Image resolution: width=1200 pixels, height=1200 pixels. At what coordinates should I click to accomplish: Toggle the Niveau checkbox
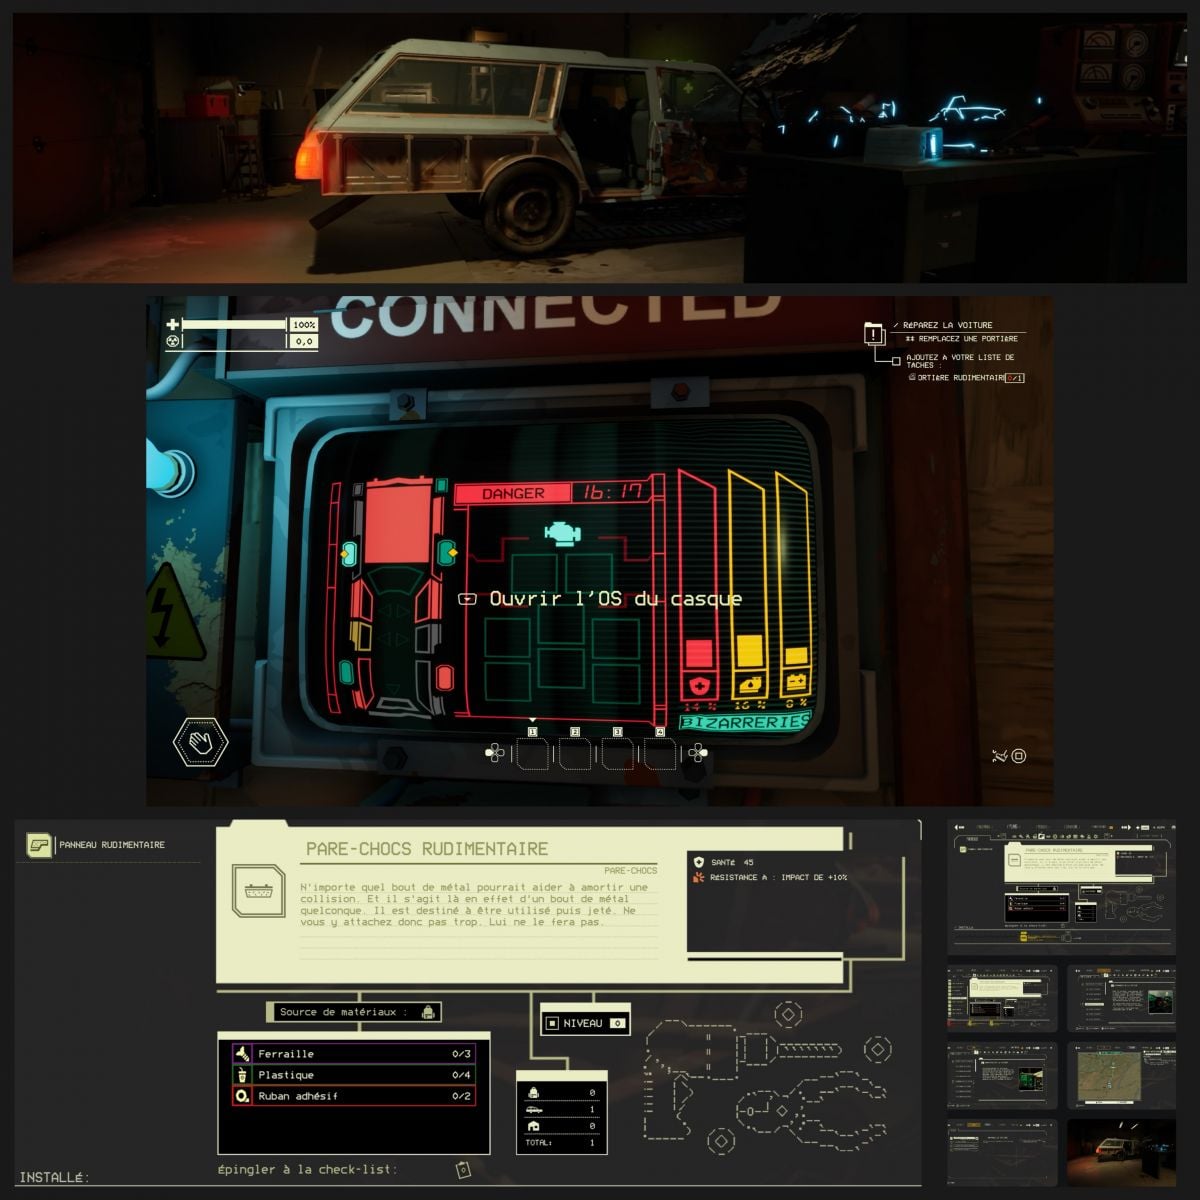[552, 1023]
